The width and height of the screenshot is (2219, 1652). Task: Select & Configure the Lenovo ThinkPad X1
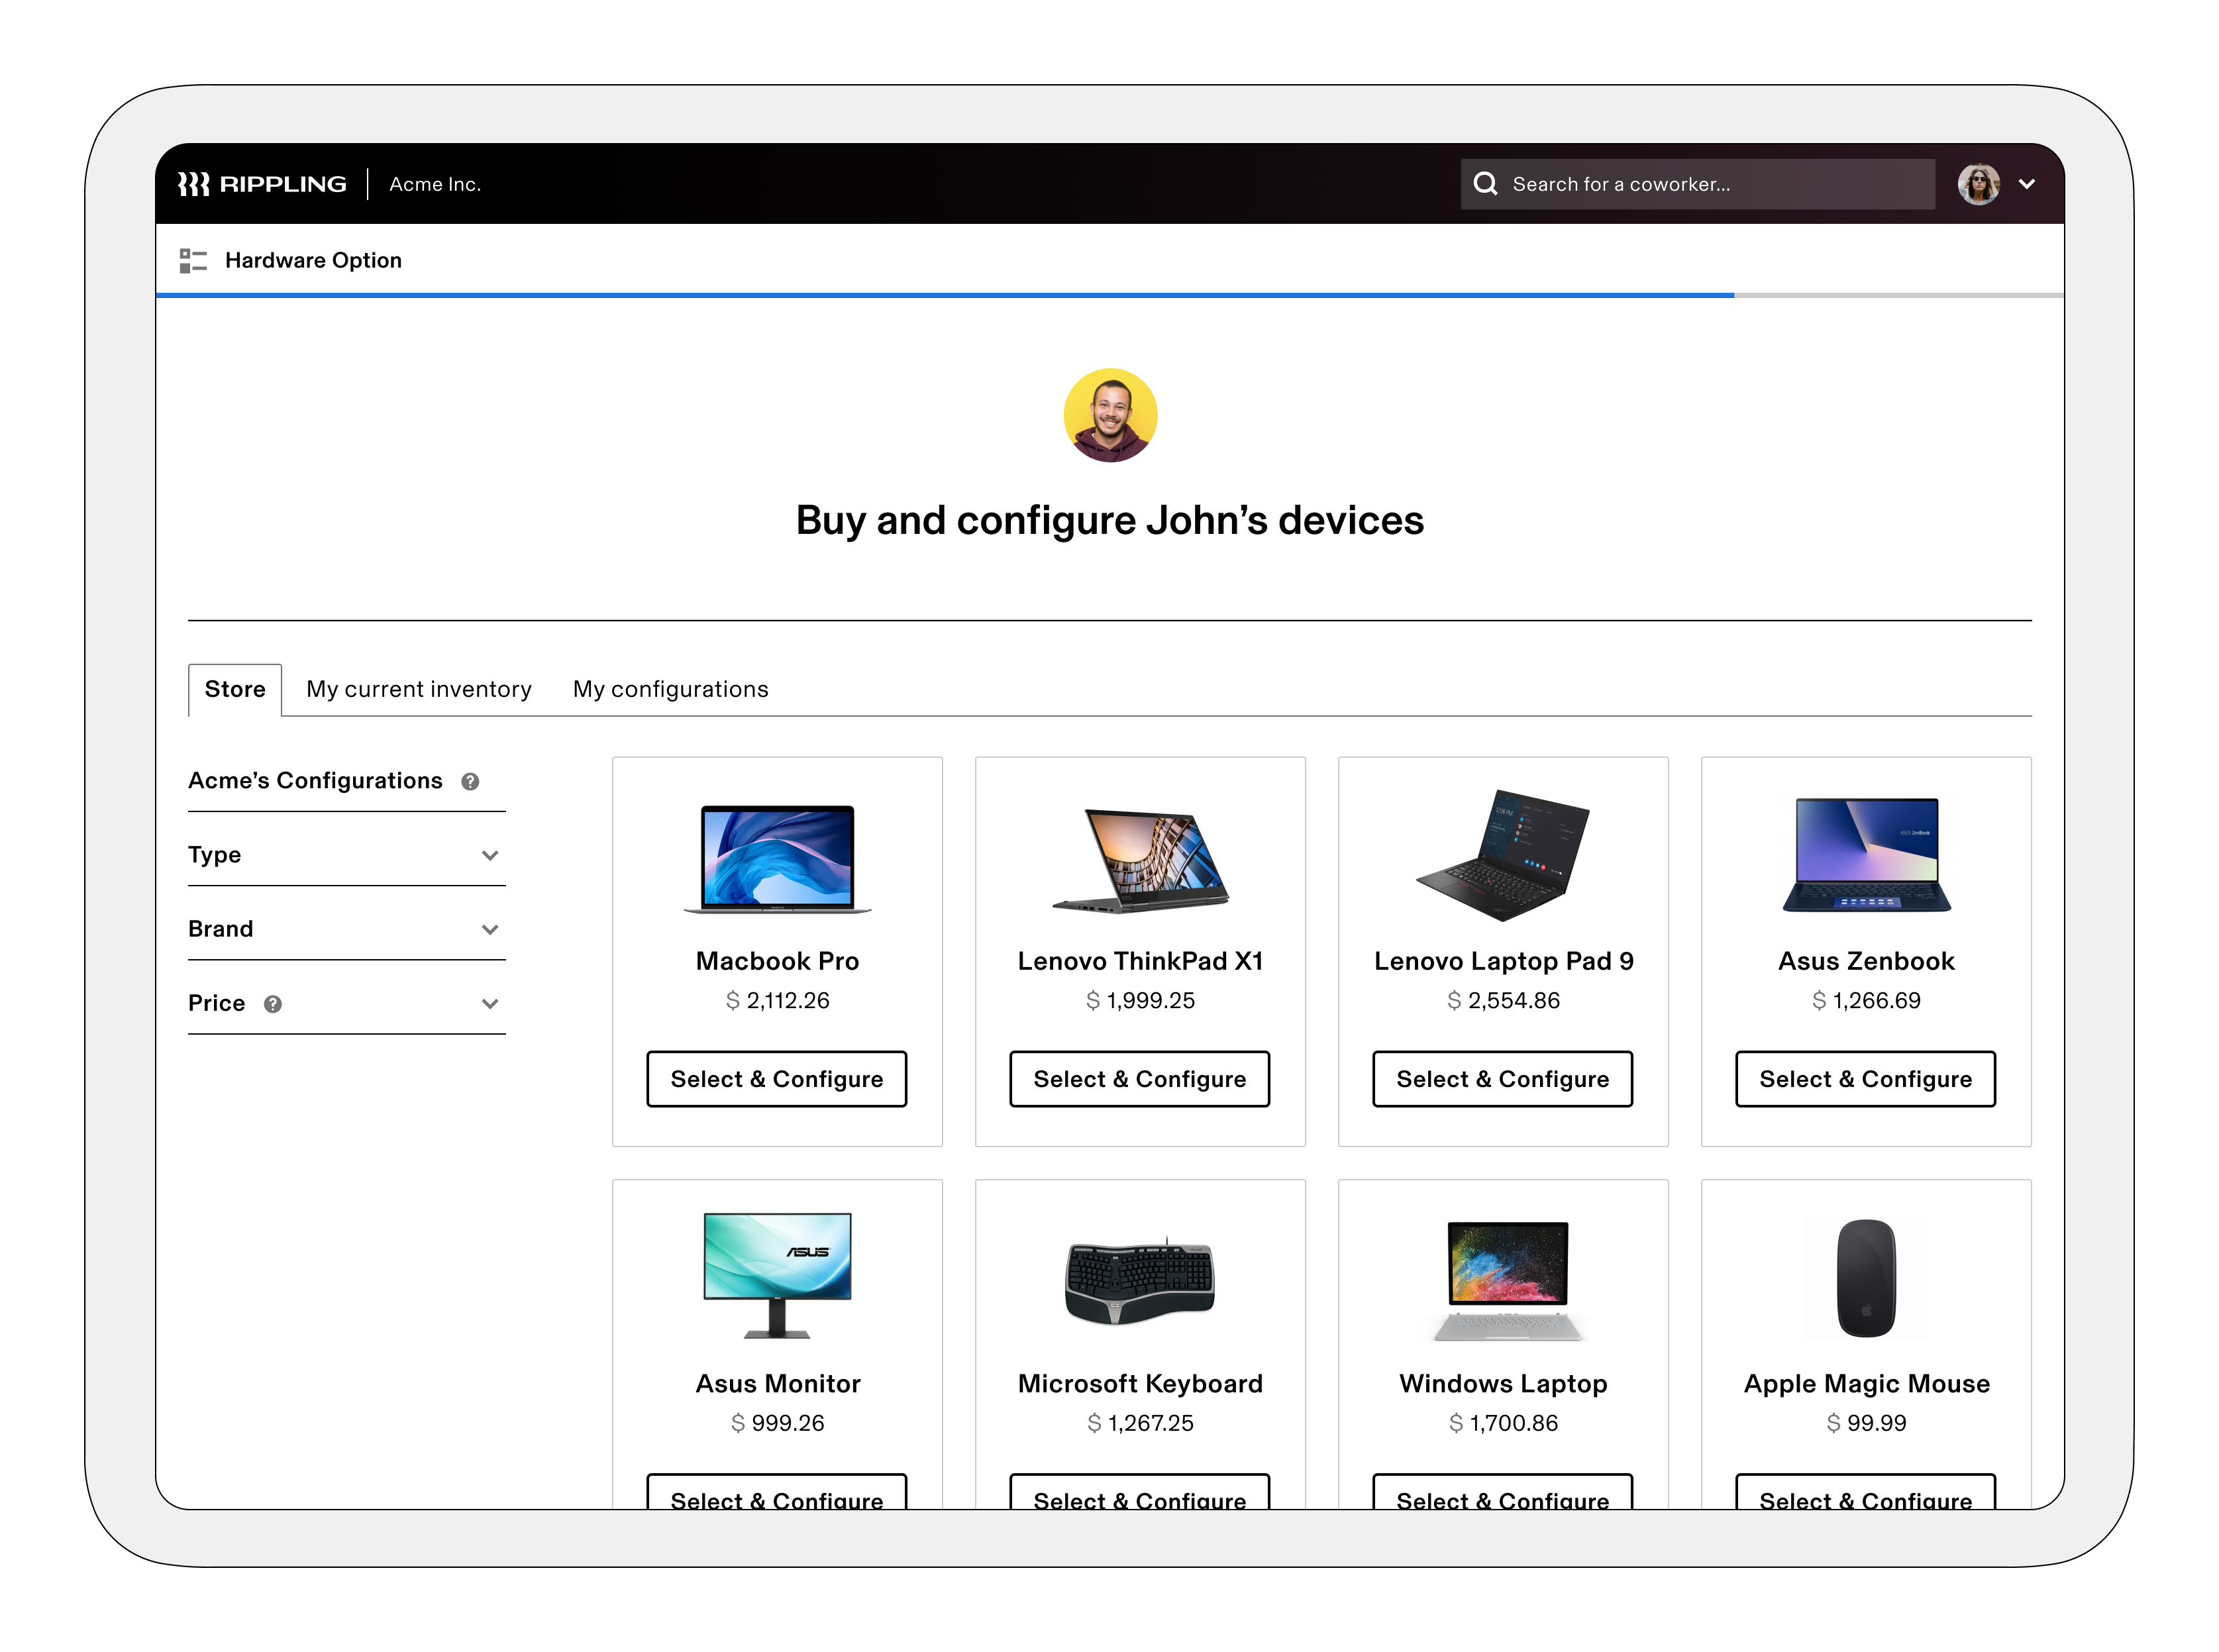(x=1139, y=1079)
